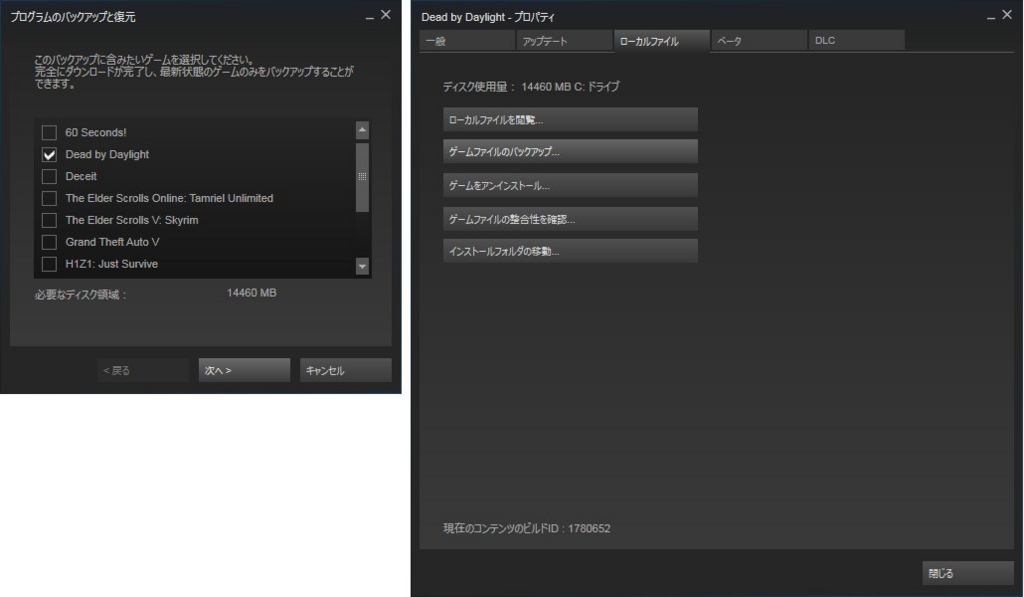Select the Grand Theft Auto V checkbox

coord(49,242)
